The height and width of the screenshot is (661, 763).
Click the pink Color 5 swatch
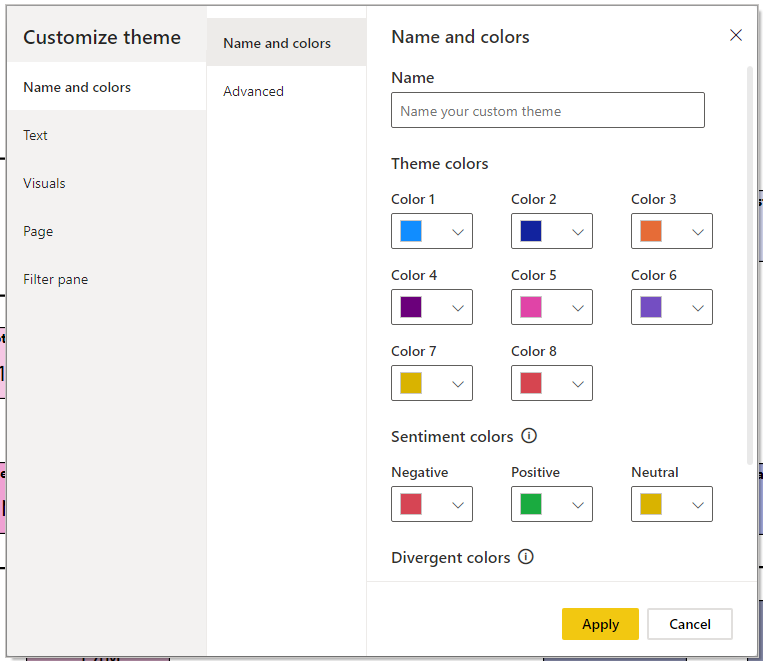pyautogui.click(x=531, y=307)
